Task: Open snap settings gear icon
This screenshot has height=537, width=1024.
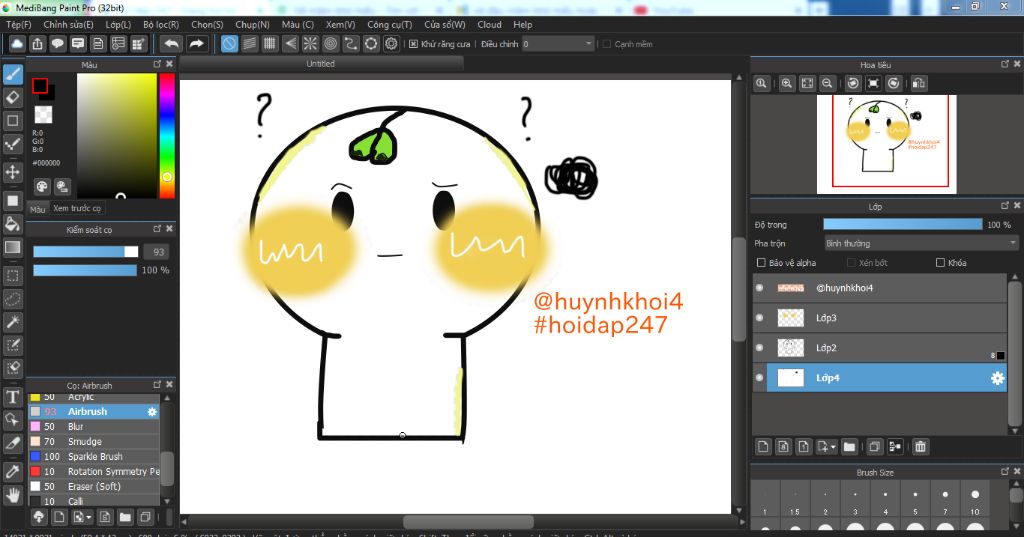Action: [391, 44]
